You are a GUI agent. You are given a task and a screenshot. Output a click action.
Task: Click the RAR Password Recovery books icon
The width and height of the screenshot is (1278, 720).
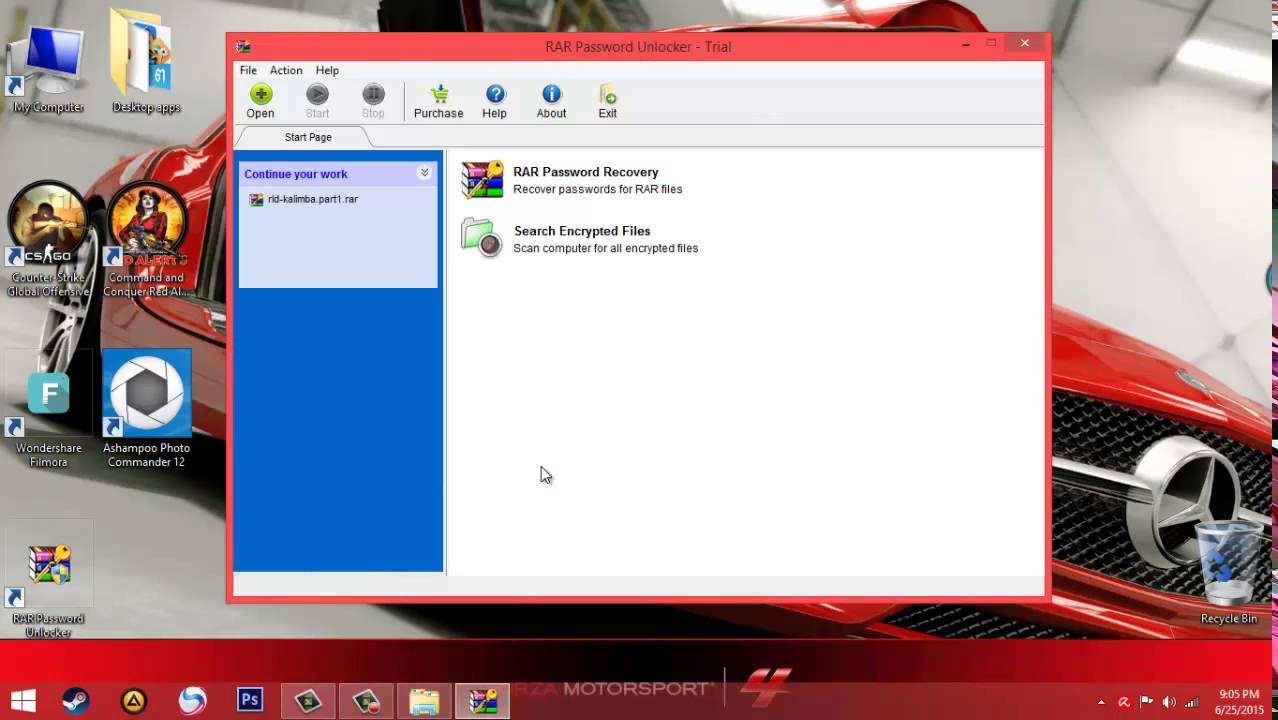click(x=482, y=180)
